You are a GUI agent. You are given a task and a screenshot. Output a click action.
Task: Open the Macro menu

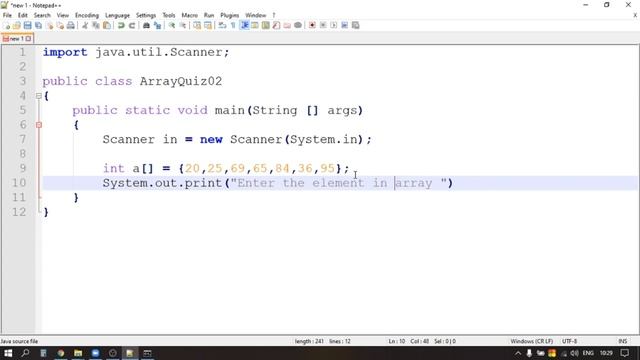[189, 15]
